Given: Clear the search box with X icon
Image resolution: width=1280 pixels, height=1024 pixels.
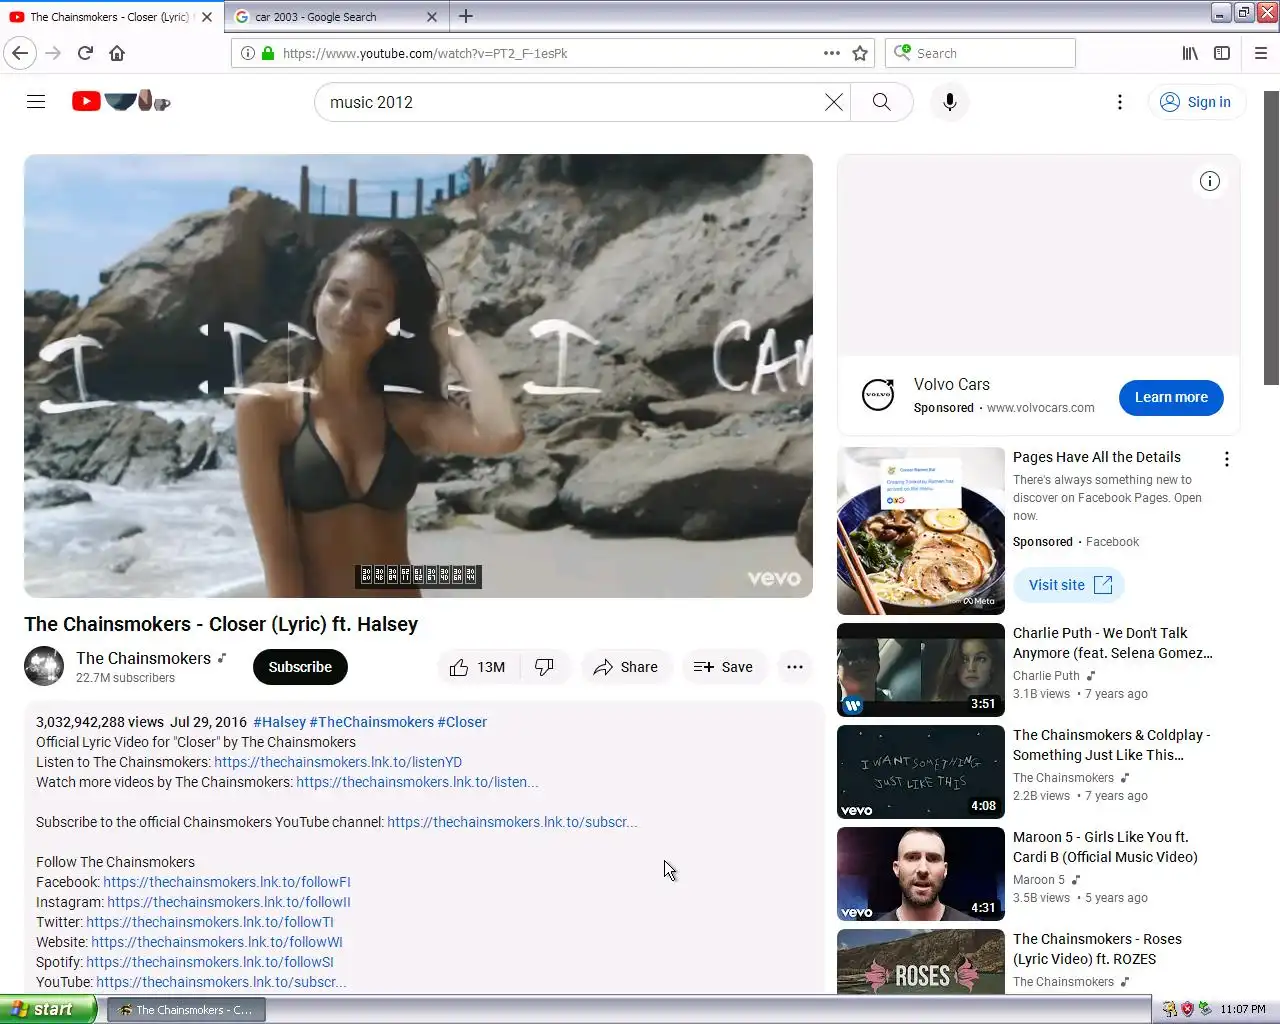Looking at the screenshot, I should pyautogui.click(x=833, y=102).
